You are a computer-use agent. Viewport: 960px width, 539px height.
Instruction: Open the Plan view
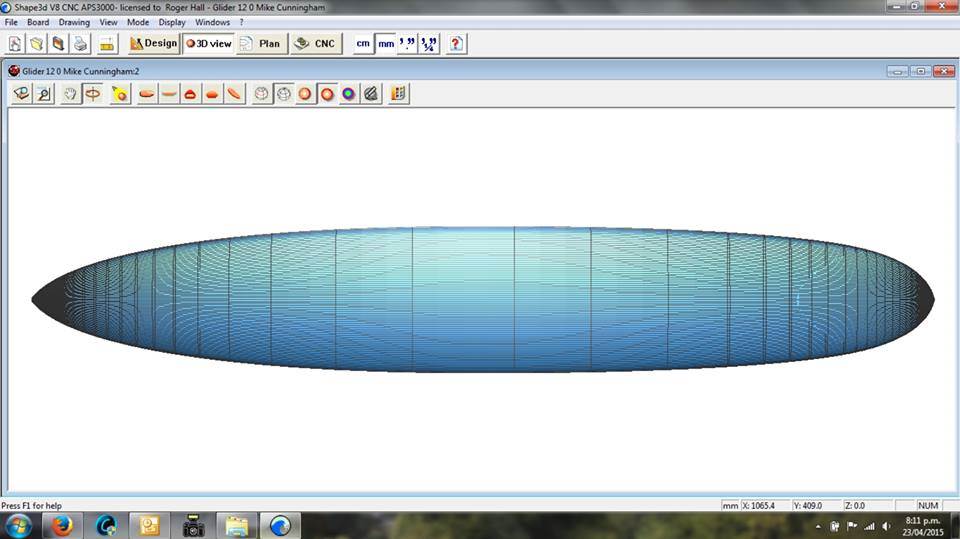[261, 44]
